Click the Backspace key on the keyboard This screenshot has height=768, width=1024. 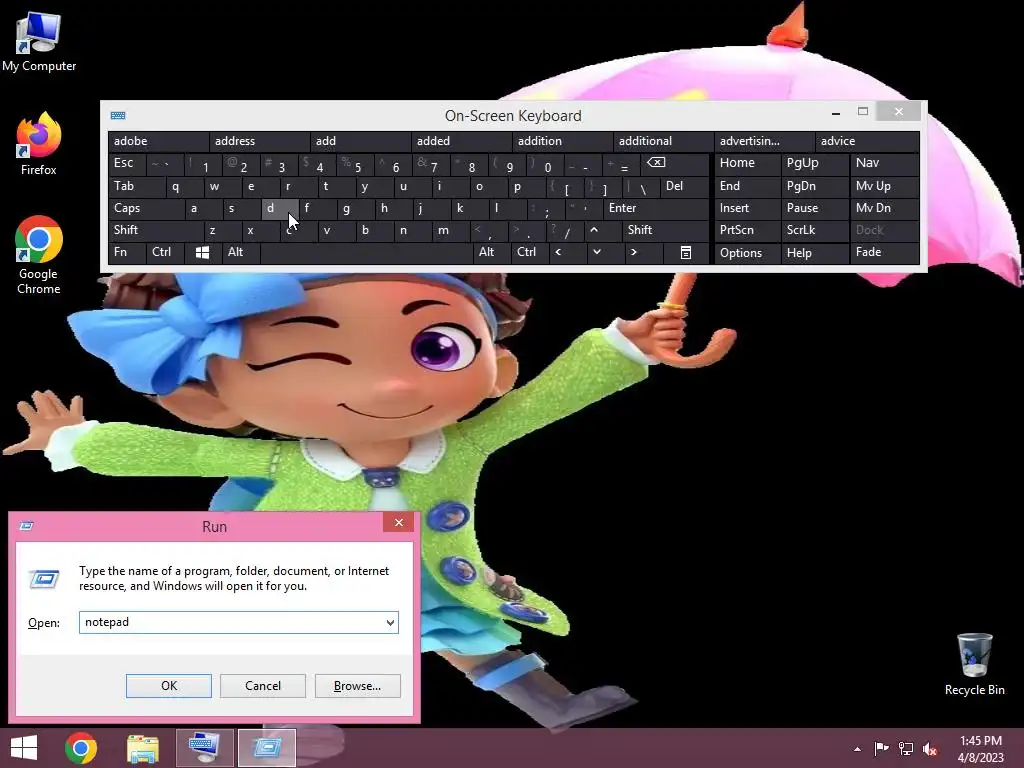pyautogui.click(x=675, y=163)
